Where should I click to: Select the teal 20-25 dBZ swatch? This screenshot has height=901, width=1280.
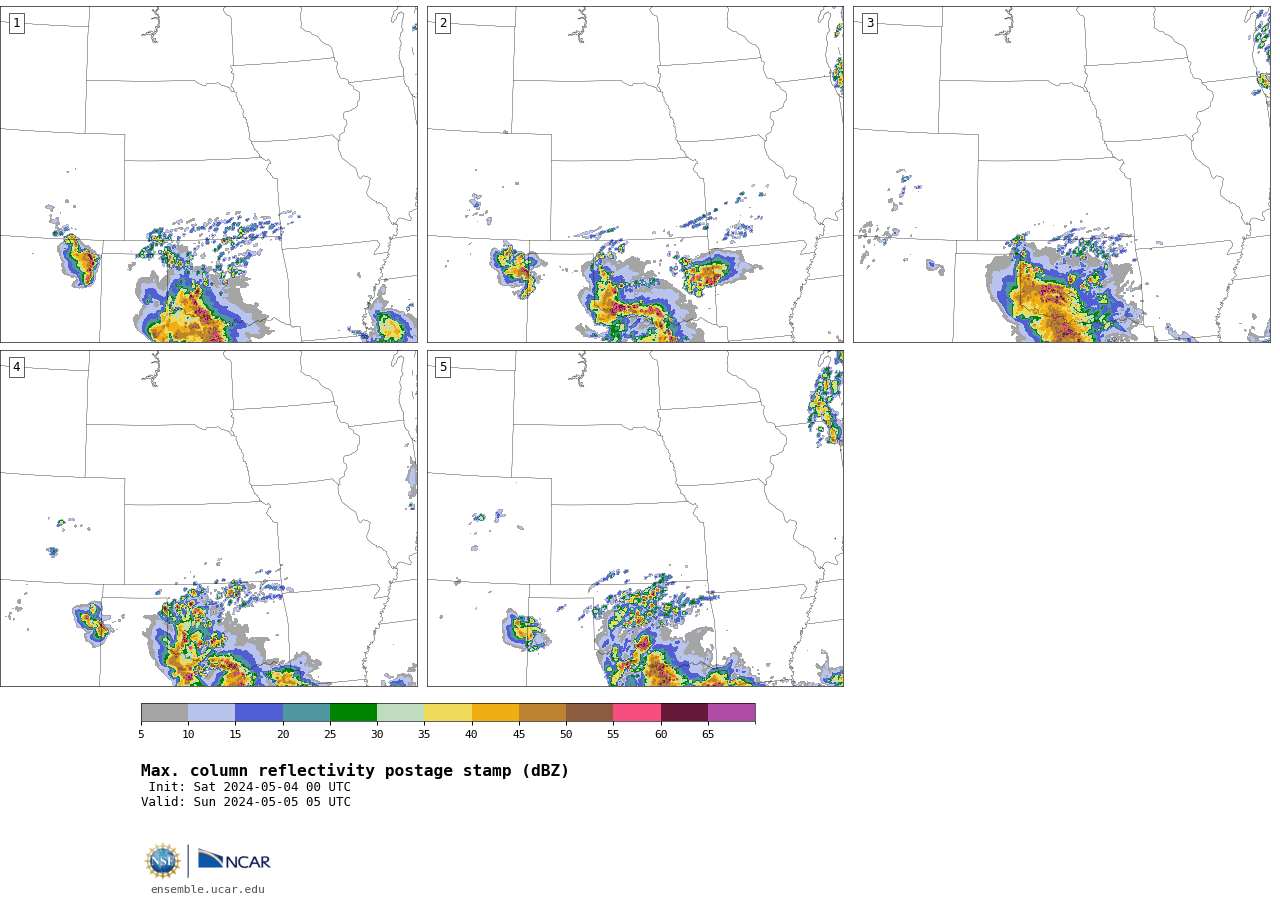306,713
